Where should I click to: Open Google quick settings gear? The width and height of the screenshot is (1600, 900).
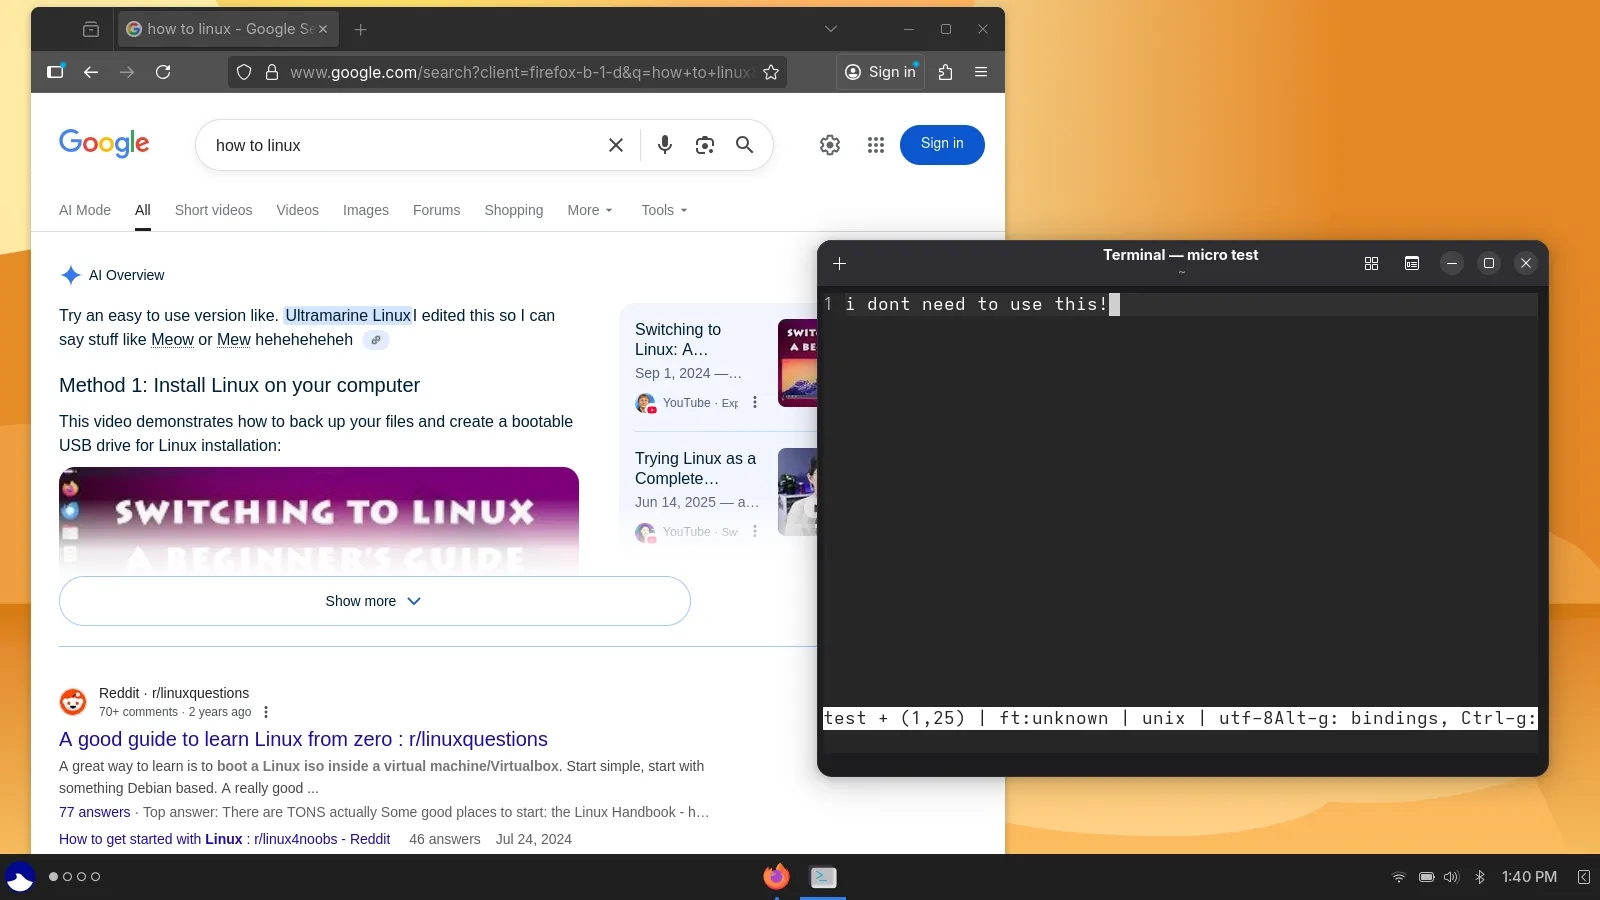(x=830, y=145)
